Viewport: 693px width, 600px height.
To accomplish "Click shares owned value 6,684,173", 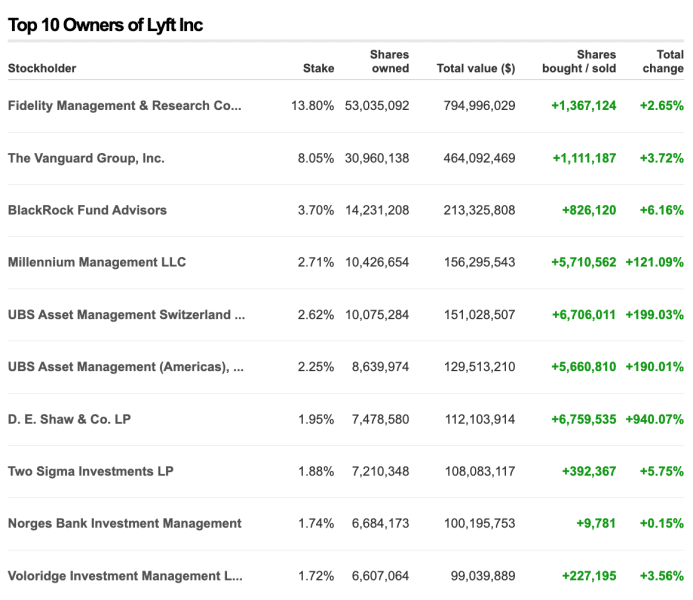I will [x=381, y=524].
